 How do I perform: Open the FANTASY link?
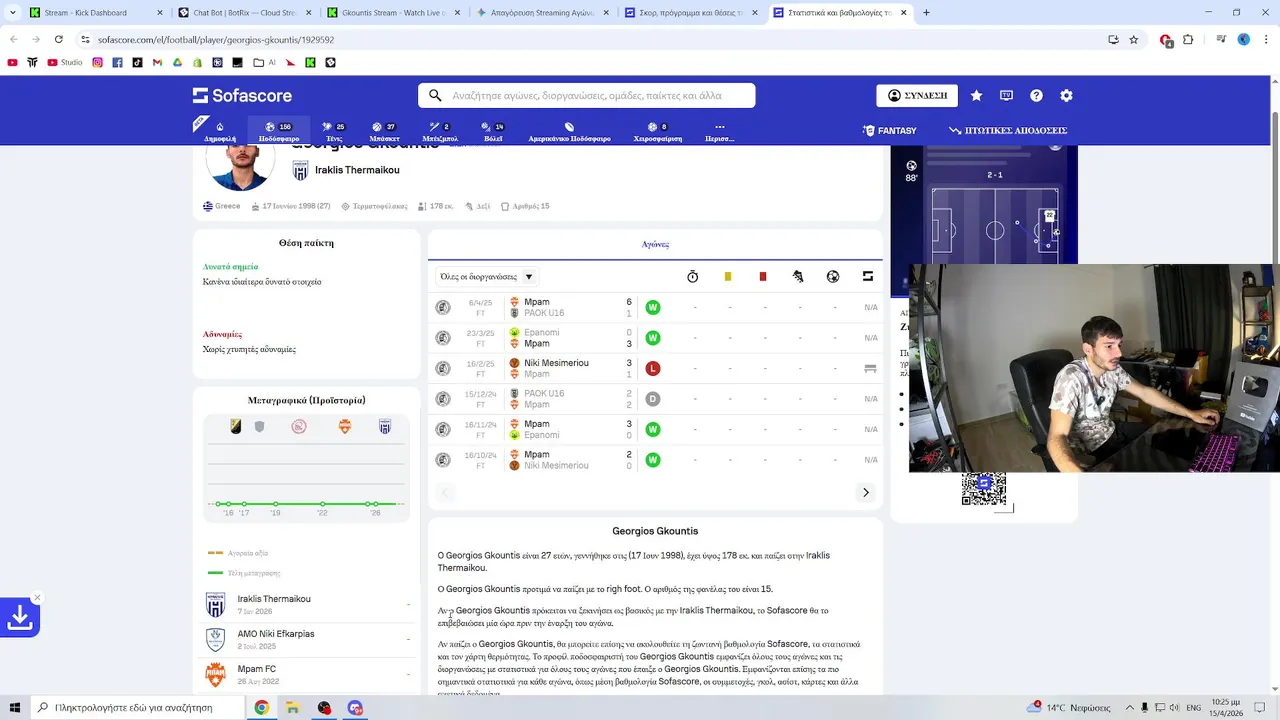click(889, 130)
